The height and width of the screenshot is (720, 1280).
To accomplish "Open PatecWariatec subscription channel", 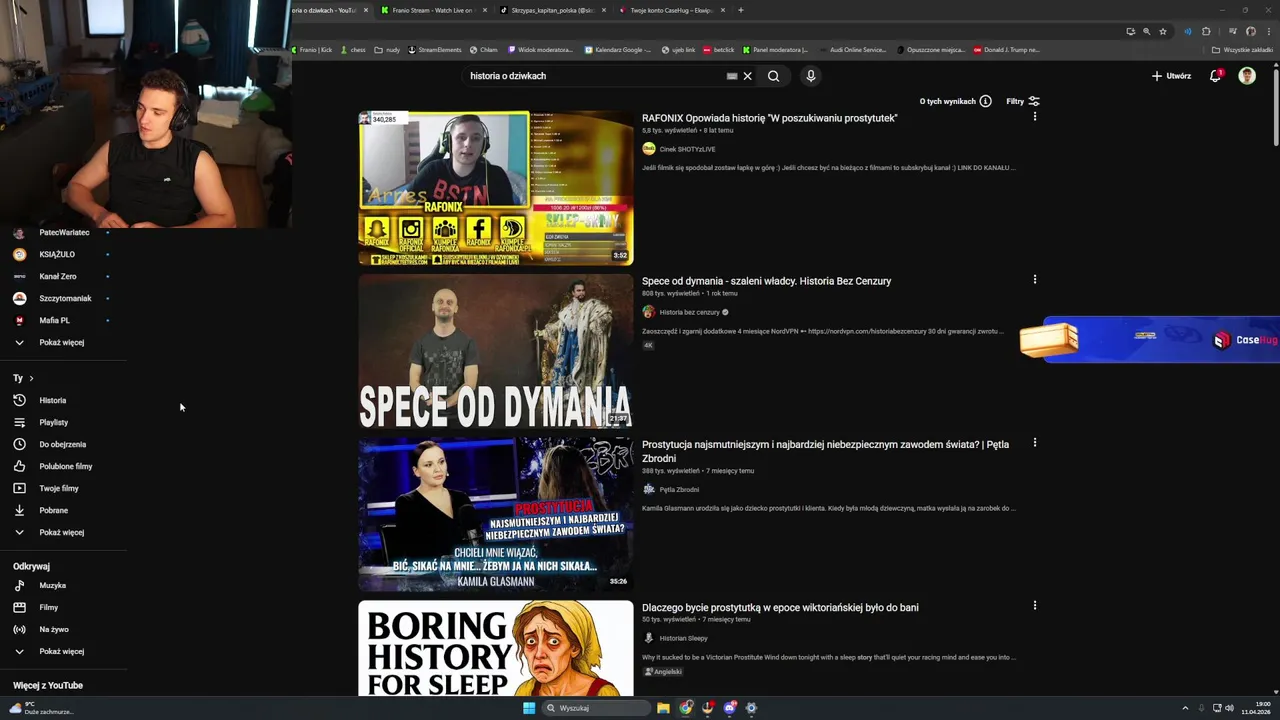I will pos(64,232).
